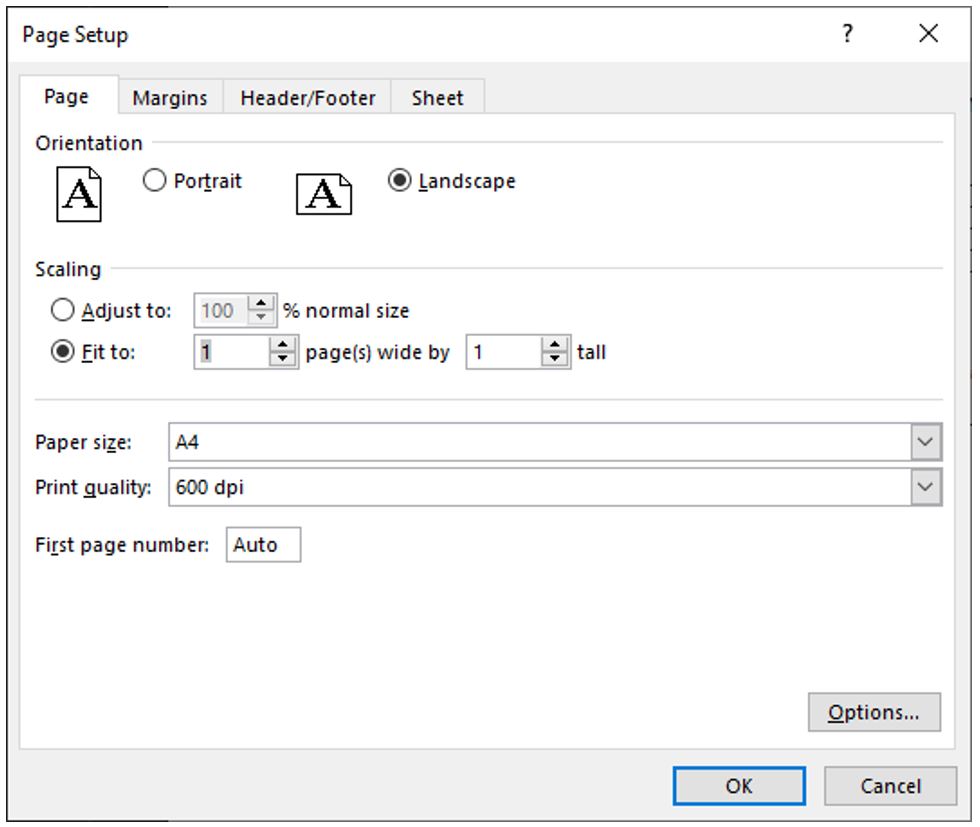980x827 pixels.
Task: Expand the Print quality dropdown
Action: [928, 487]
